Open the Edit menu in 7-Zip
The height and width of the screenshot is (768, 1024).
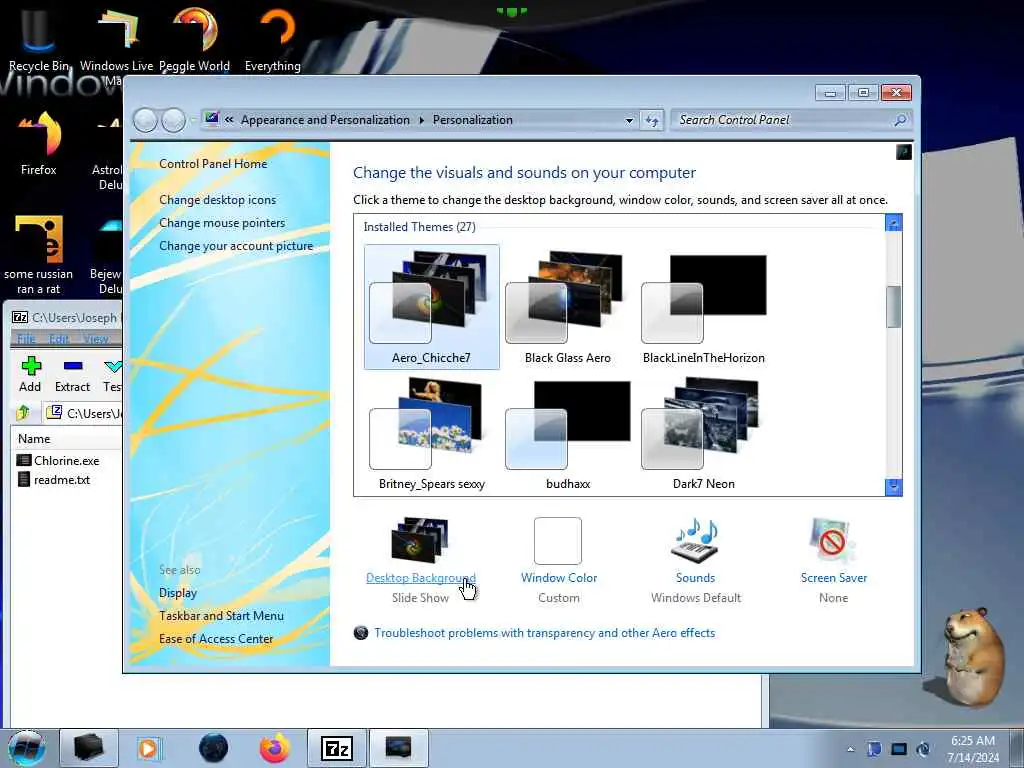(59, 339)
